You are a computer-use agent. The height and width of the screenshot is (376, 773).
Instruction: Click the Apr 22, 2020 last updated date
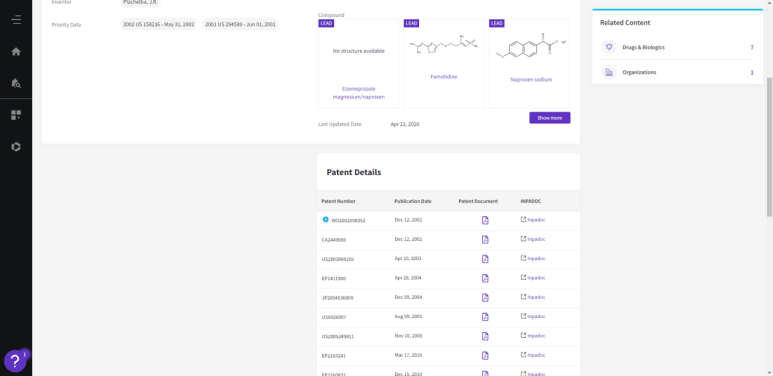[x=405, y=124]
